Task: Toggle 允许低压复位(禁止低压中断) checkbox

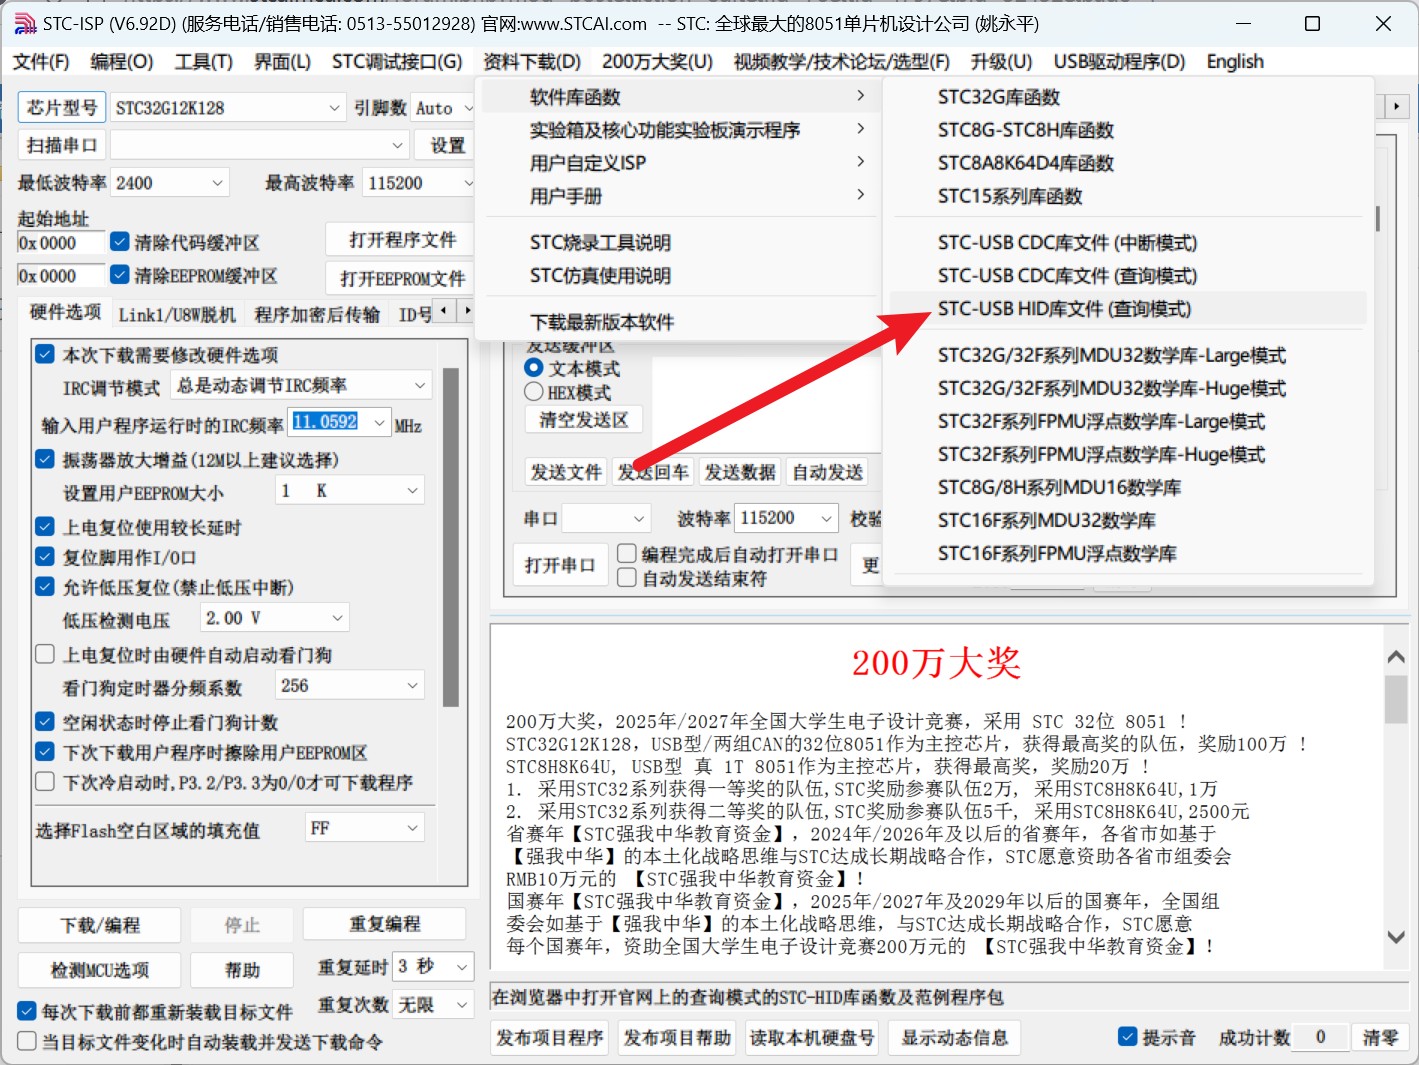Action: click(x=45, y=586)
